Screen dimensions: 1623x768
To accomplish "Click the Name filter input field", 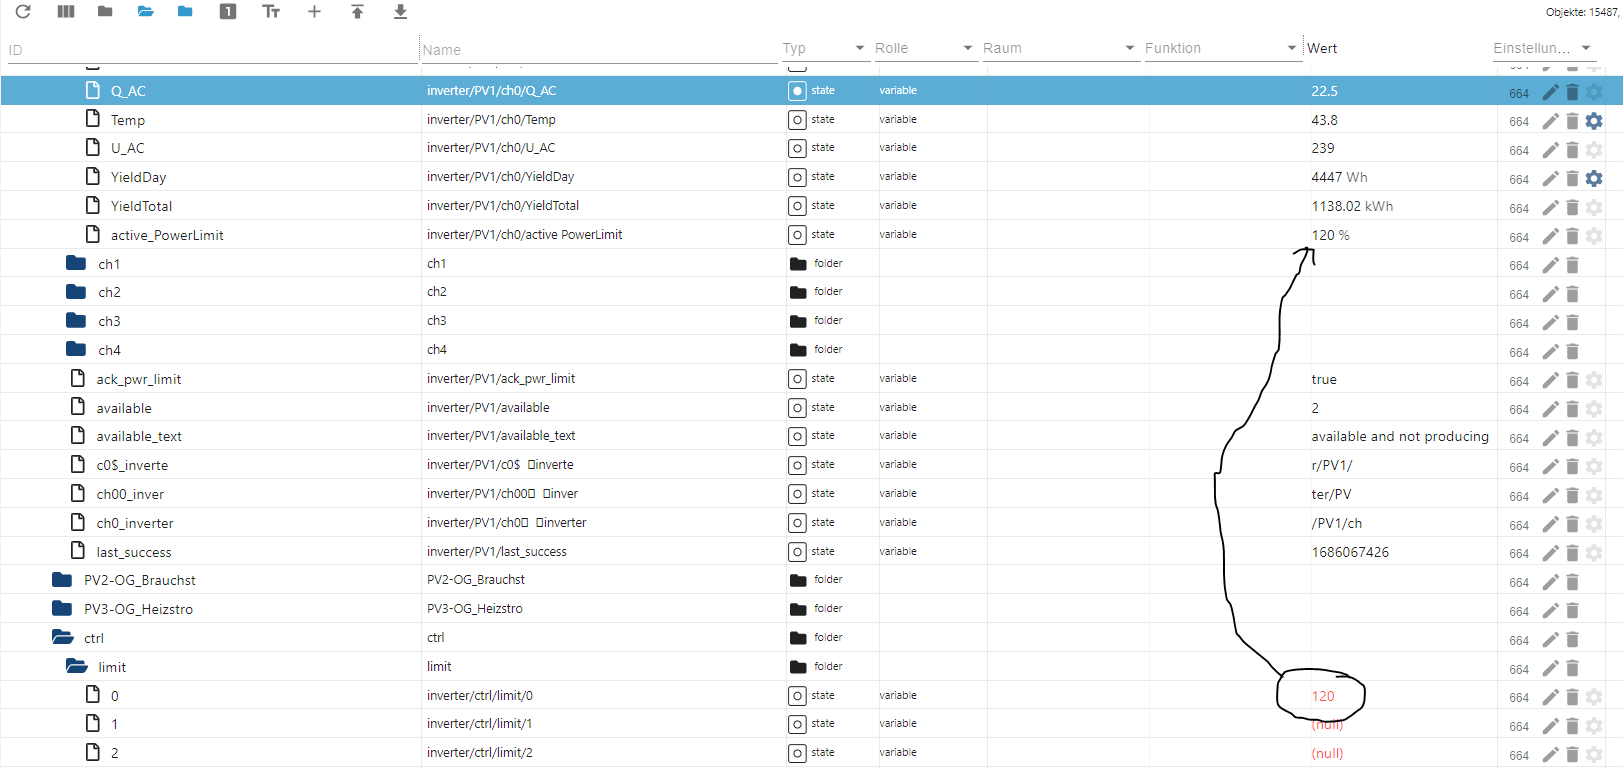I will 598,50.
